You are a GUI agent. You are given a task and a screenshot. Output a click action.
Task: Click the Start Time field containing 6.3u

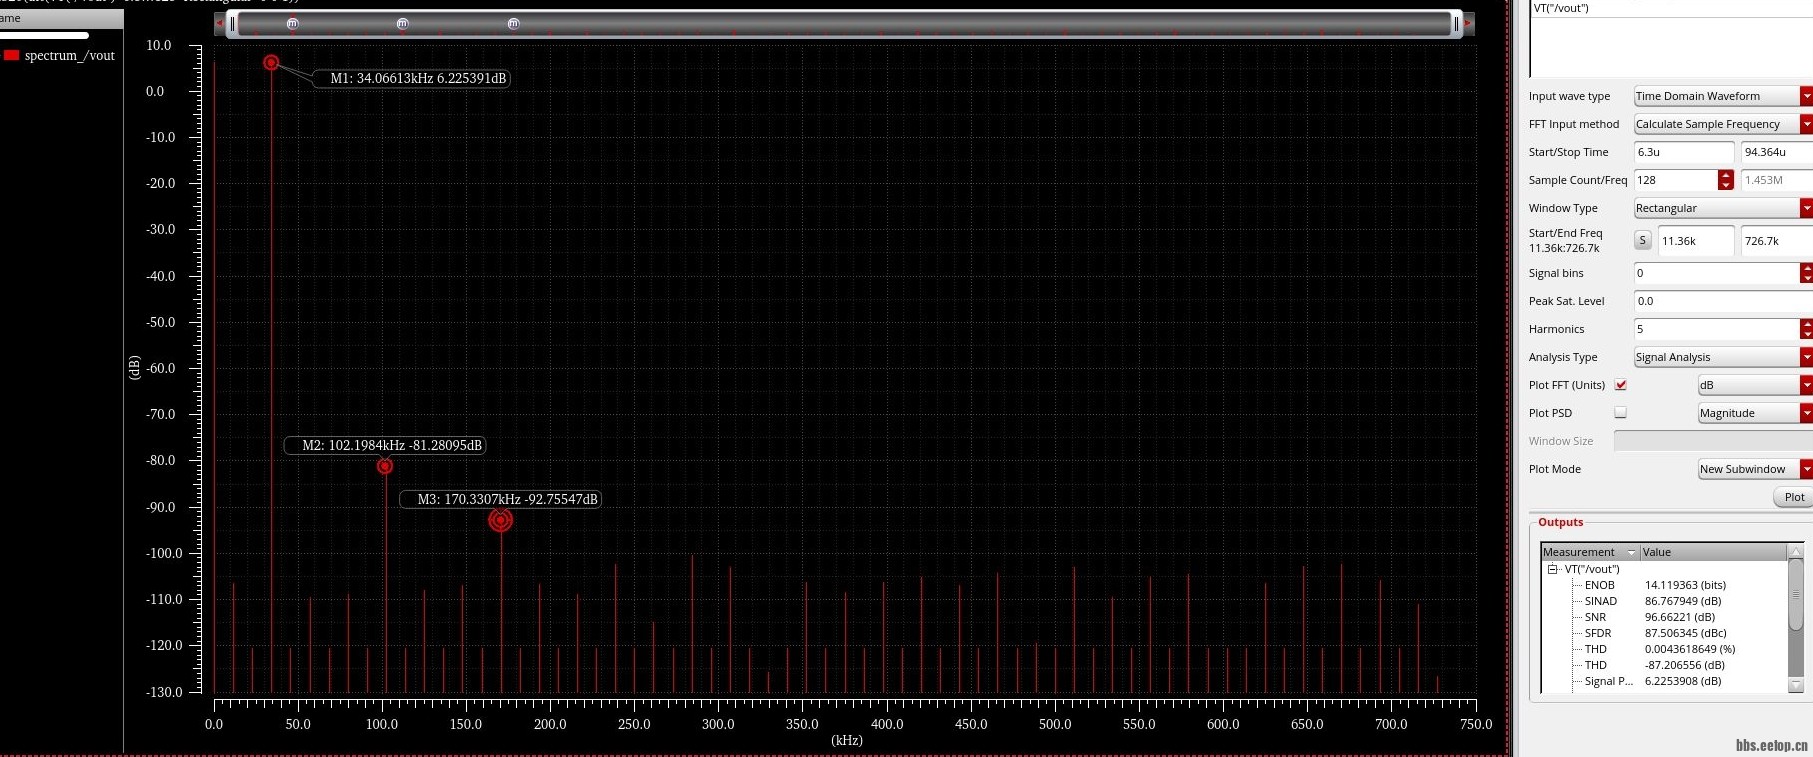coord(1683,152)
